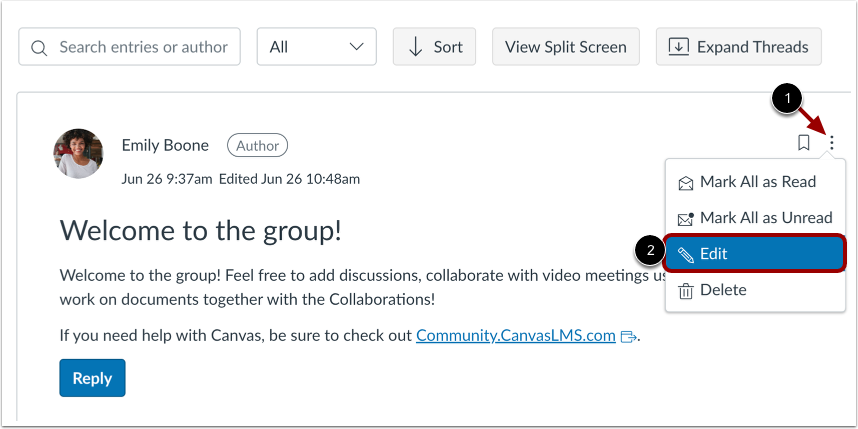The height and width of the screenshot is (429, 858).
Task: Click the search magnifier icon
Action: 40,48
